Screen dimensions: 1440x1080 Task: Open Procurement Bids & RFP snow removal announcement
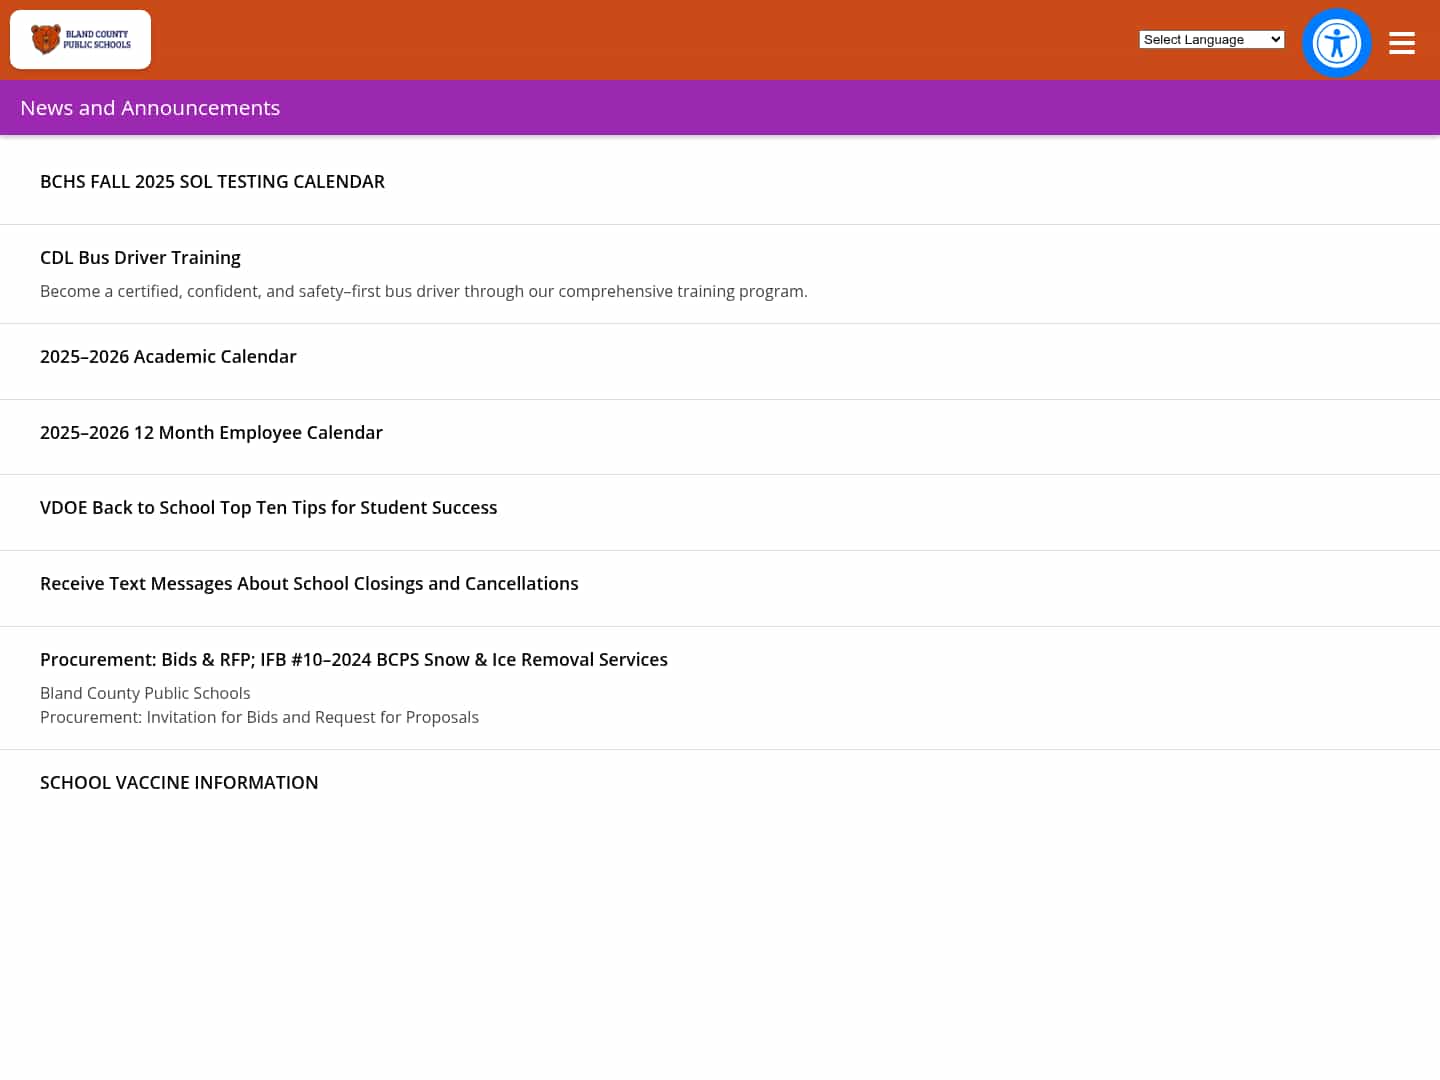click(354, 660)
